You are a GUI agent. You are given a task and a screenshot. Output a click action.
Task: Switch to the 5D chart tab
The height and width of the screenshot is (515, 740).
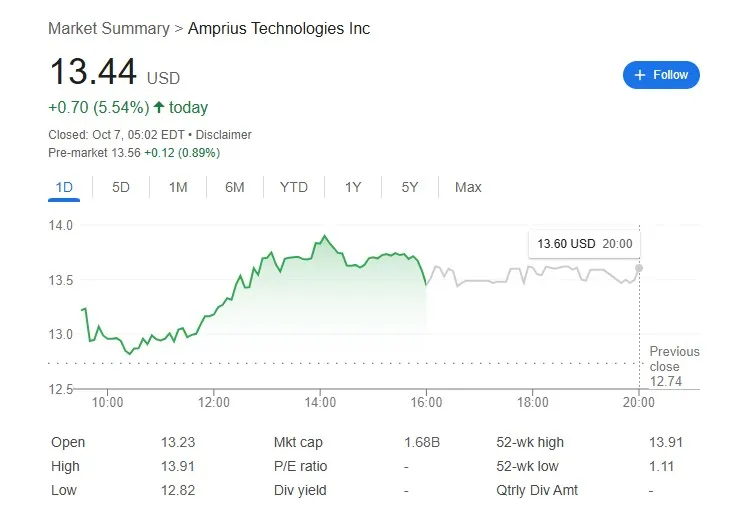[x=120, y=187]
